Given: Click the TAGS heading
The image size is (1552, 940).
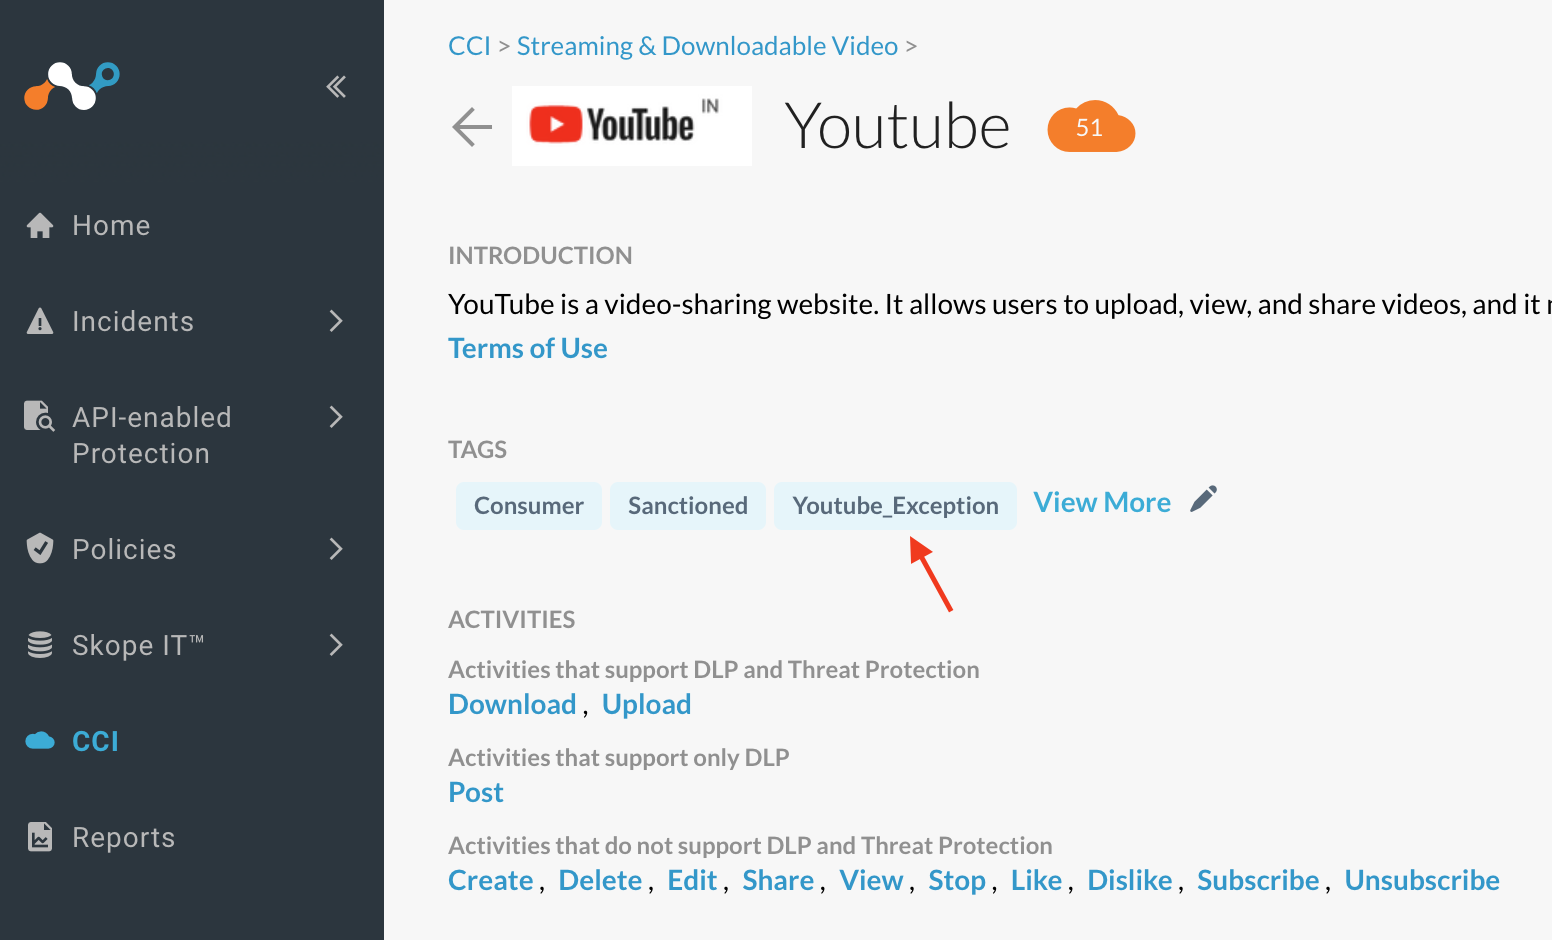Looking at the screenshot, I should tap(477, 450).
